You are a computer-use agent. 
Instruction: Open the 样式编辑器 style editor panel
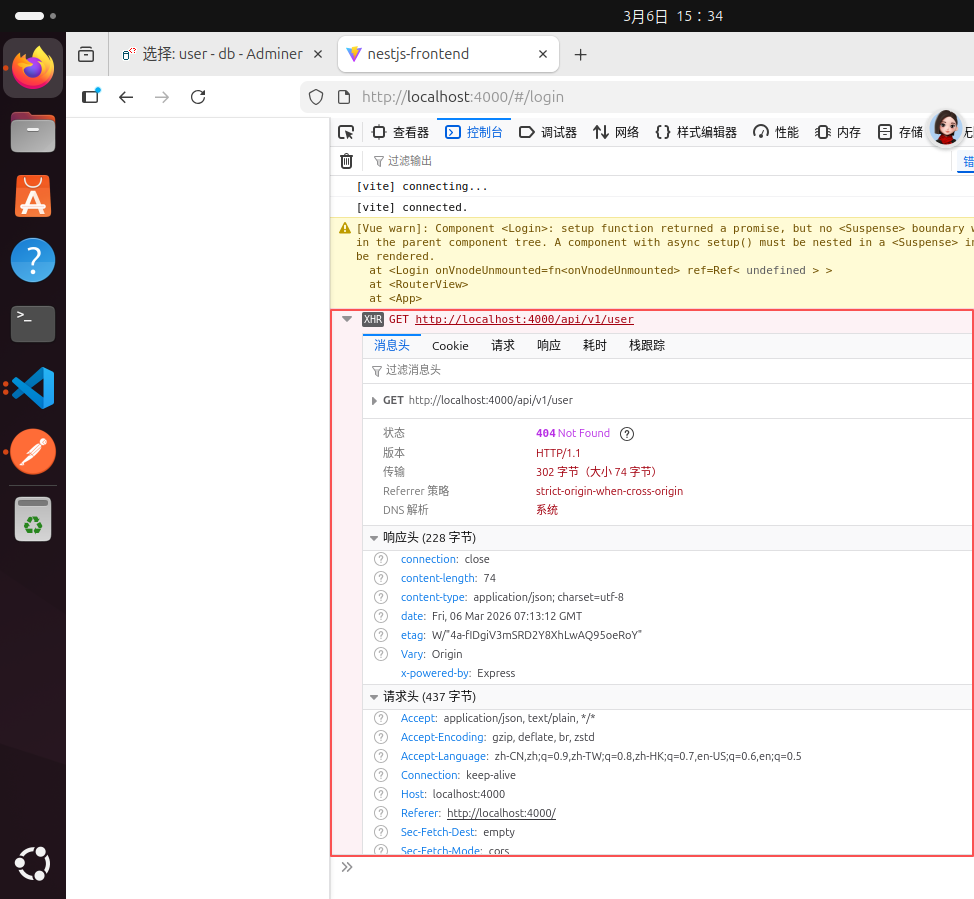(x=696, y=132)
